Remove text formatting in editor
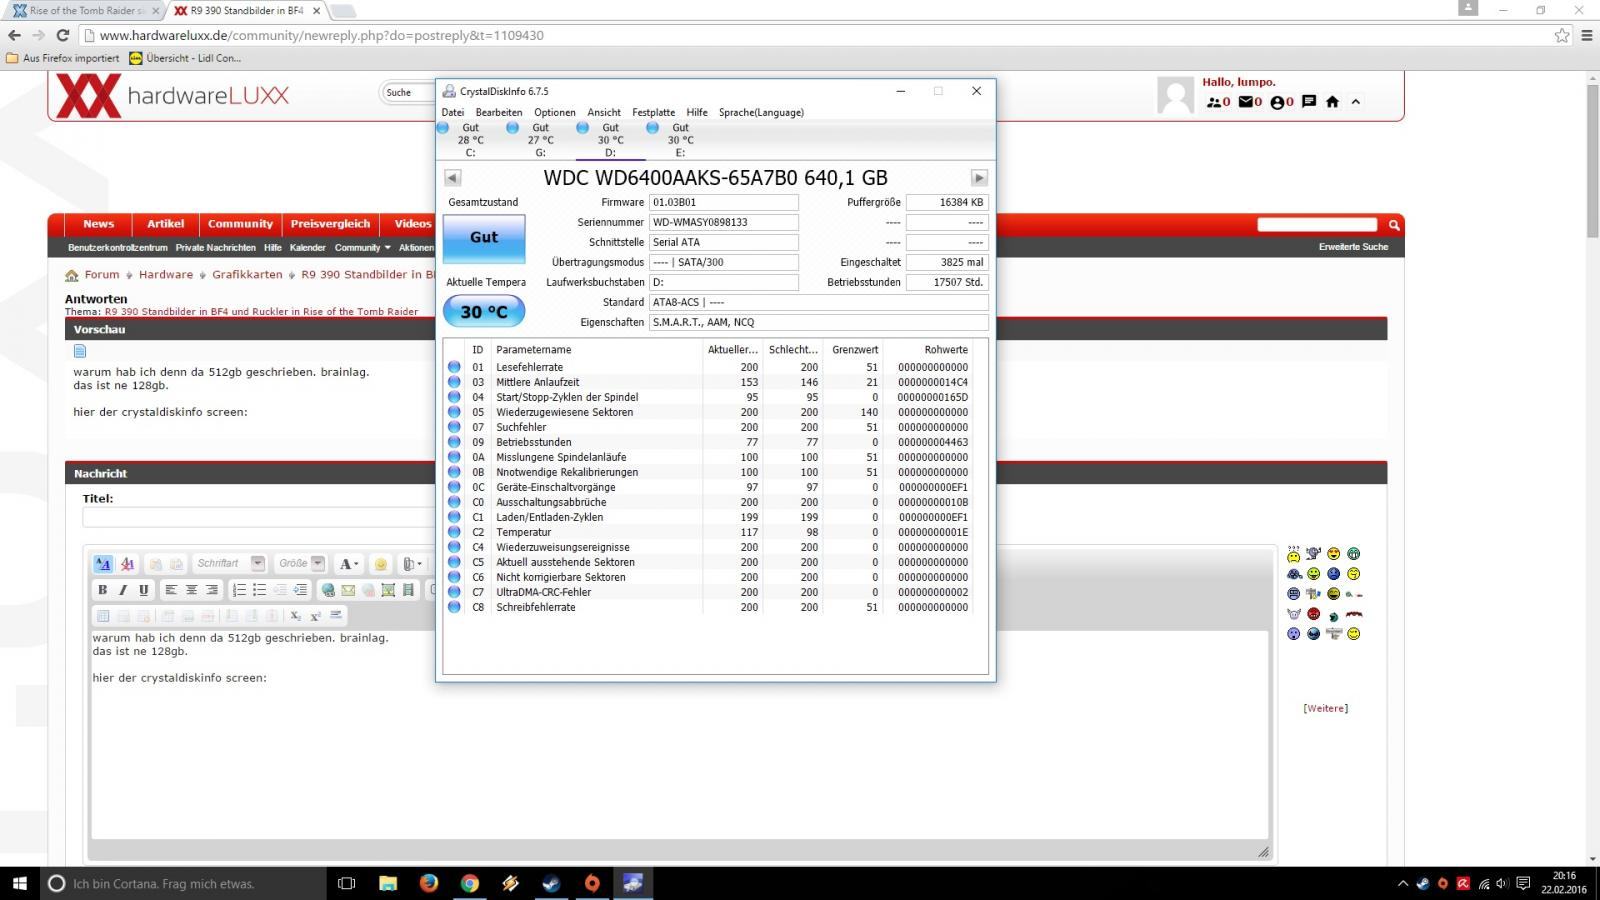The height and width of the screenshot is (900, 1600). [127, 564]
